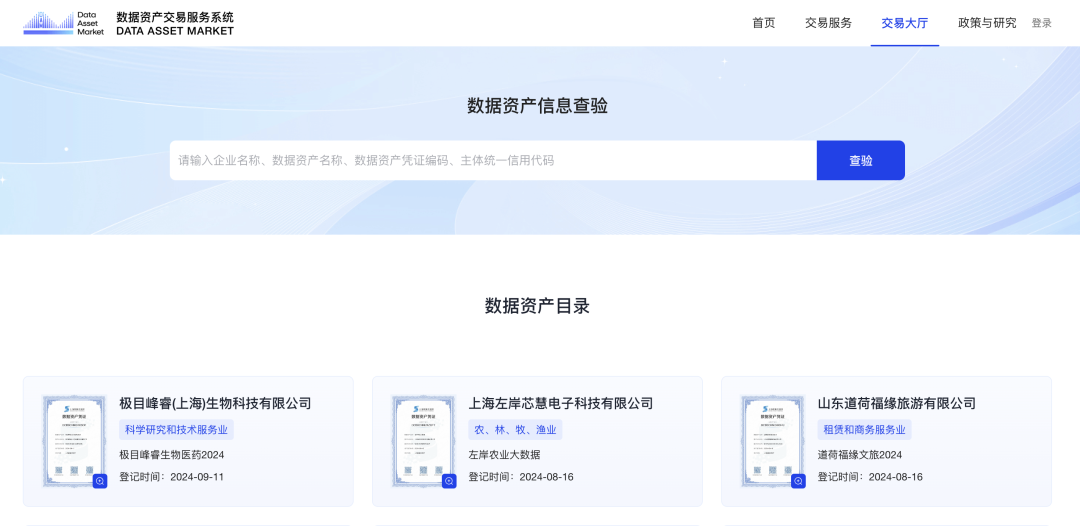Open 上海左岸芯慧电子科技有限公司 company title
The height and width of the screenshot is (526, 1080).
(x=560, y=403)
